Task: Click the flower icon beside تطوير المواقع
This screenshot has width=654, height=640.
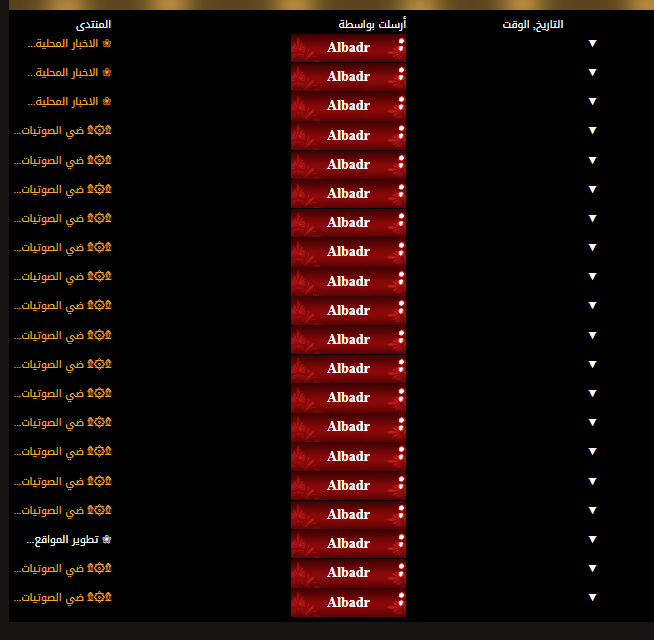Action: tap(107, 539)
